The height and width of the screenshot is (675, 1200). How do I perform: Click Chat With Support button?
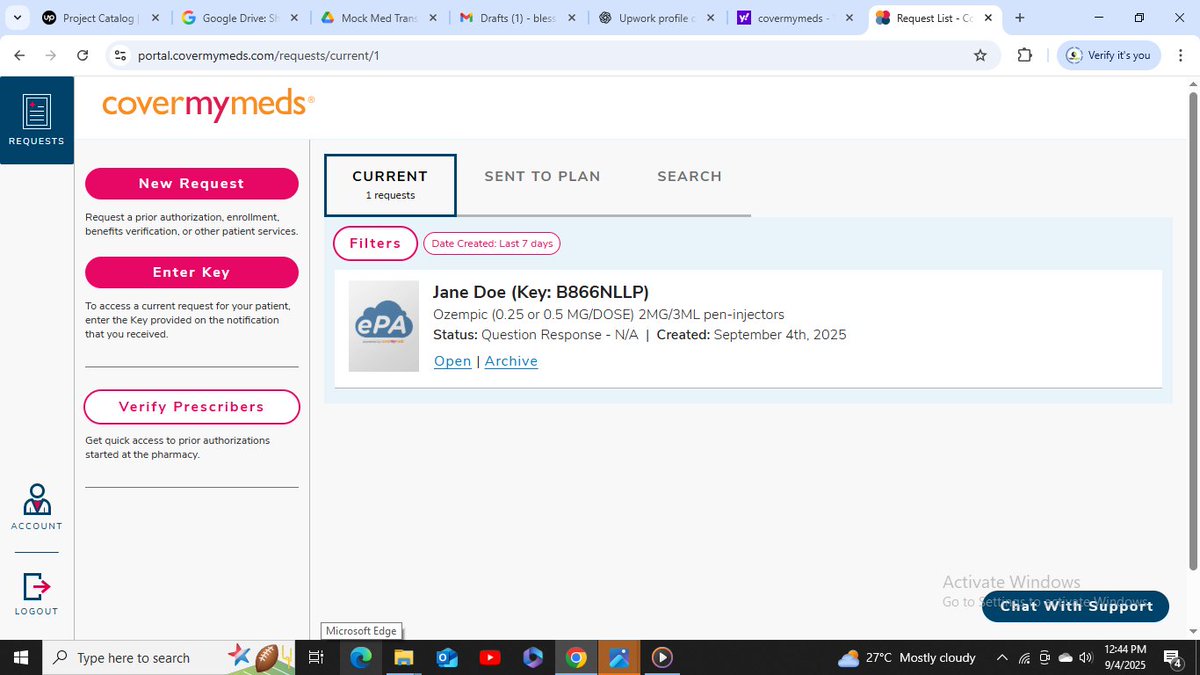[x=1076, y=606]
